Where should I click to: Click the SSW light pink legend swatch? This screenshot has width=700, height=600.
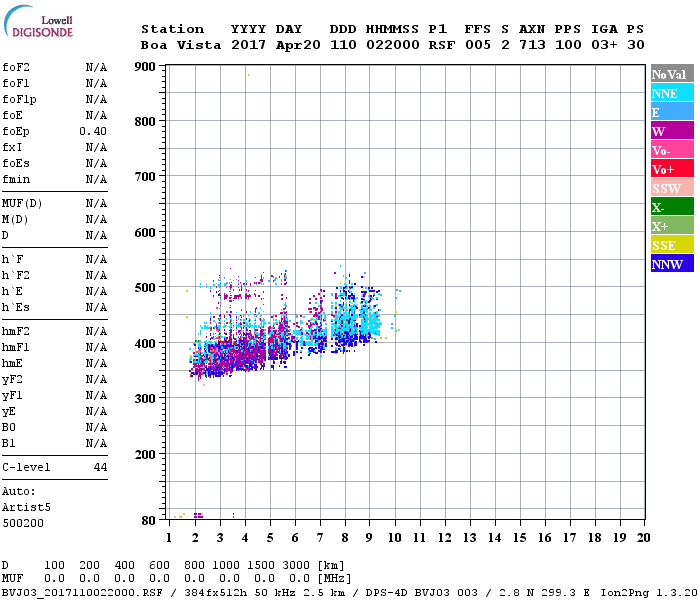(672, 188)
